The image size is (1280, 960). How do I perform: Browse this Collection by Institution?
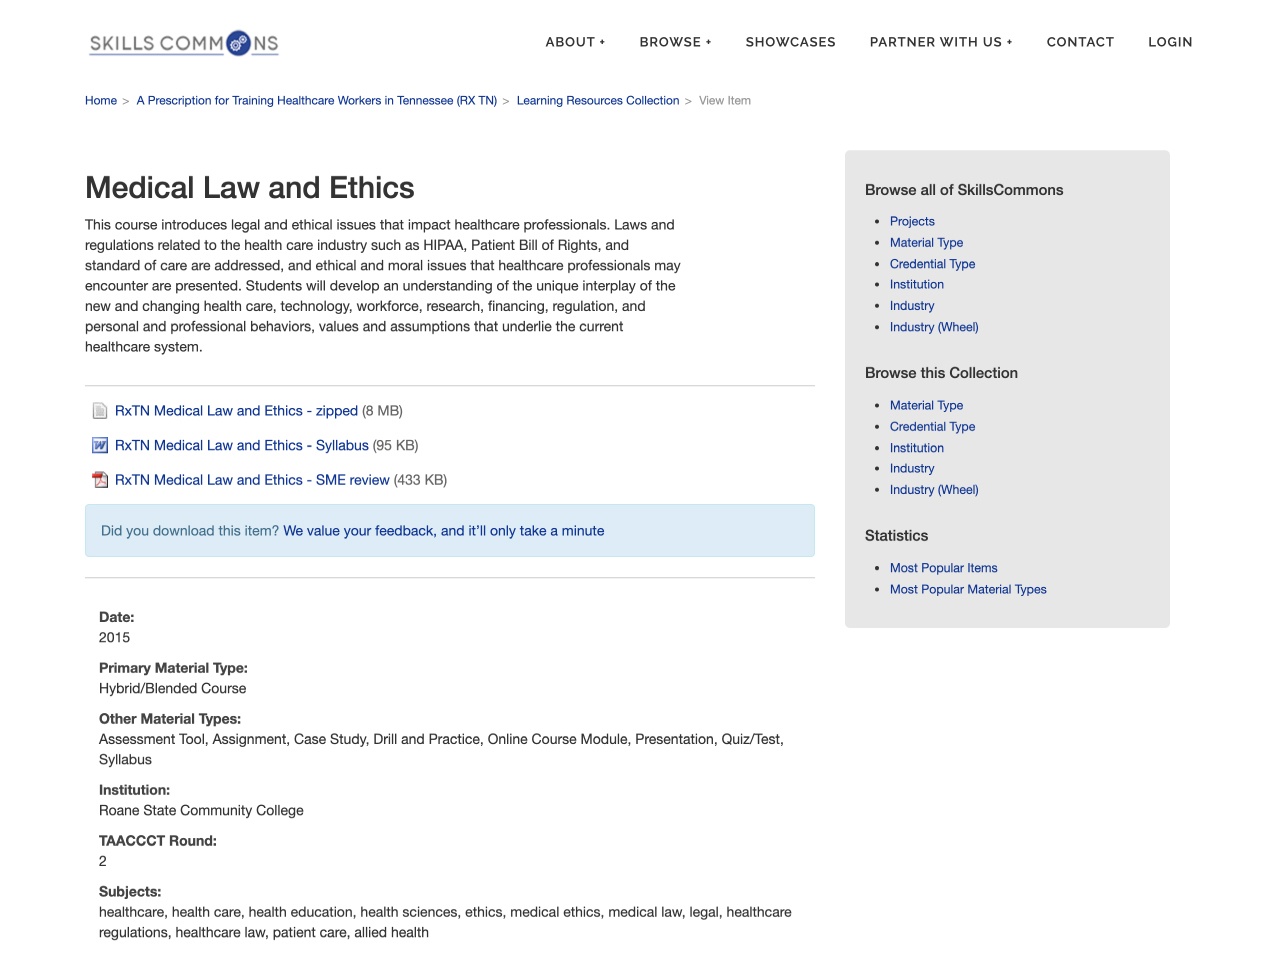tap(917, 448)
